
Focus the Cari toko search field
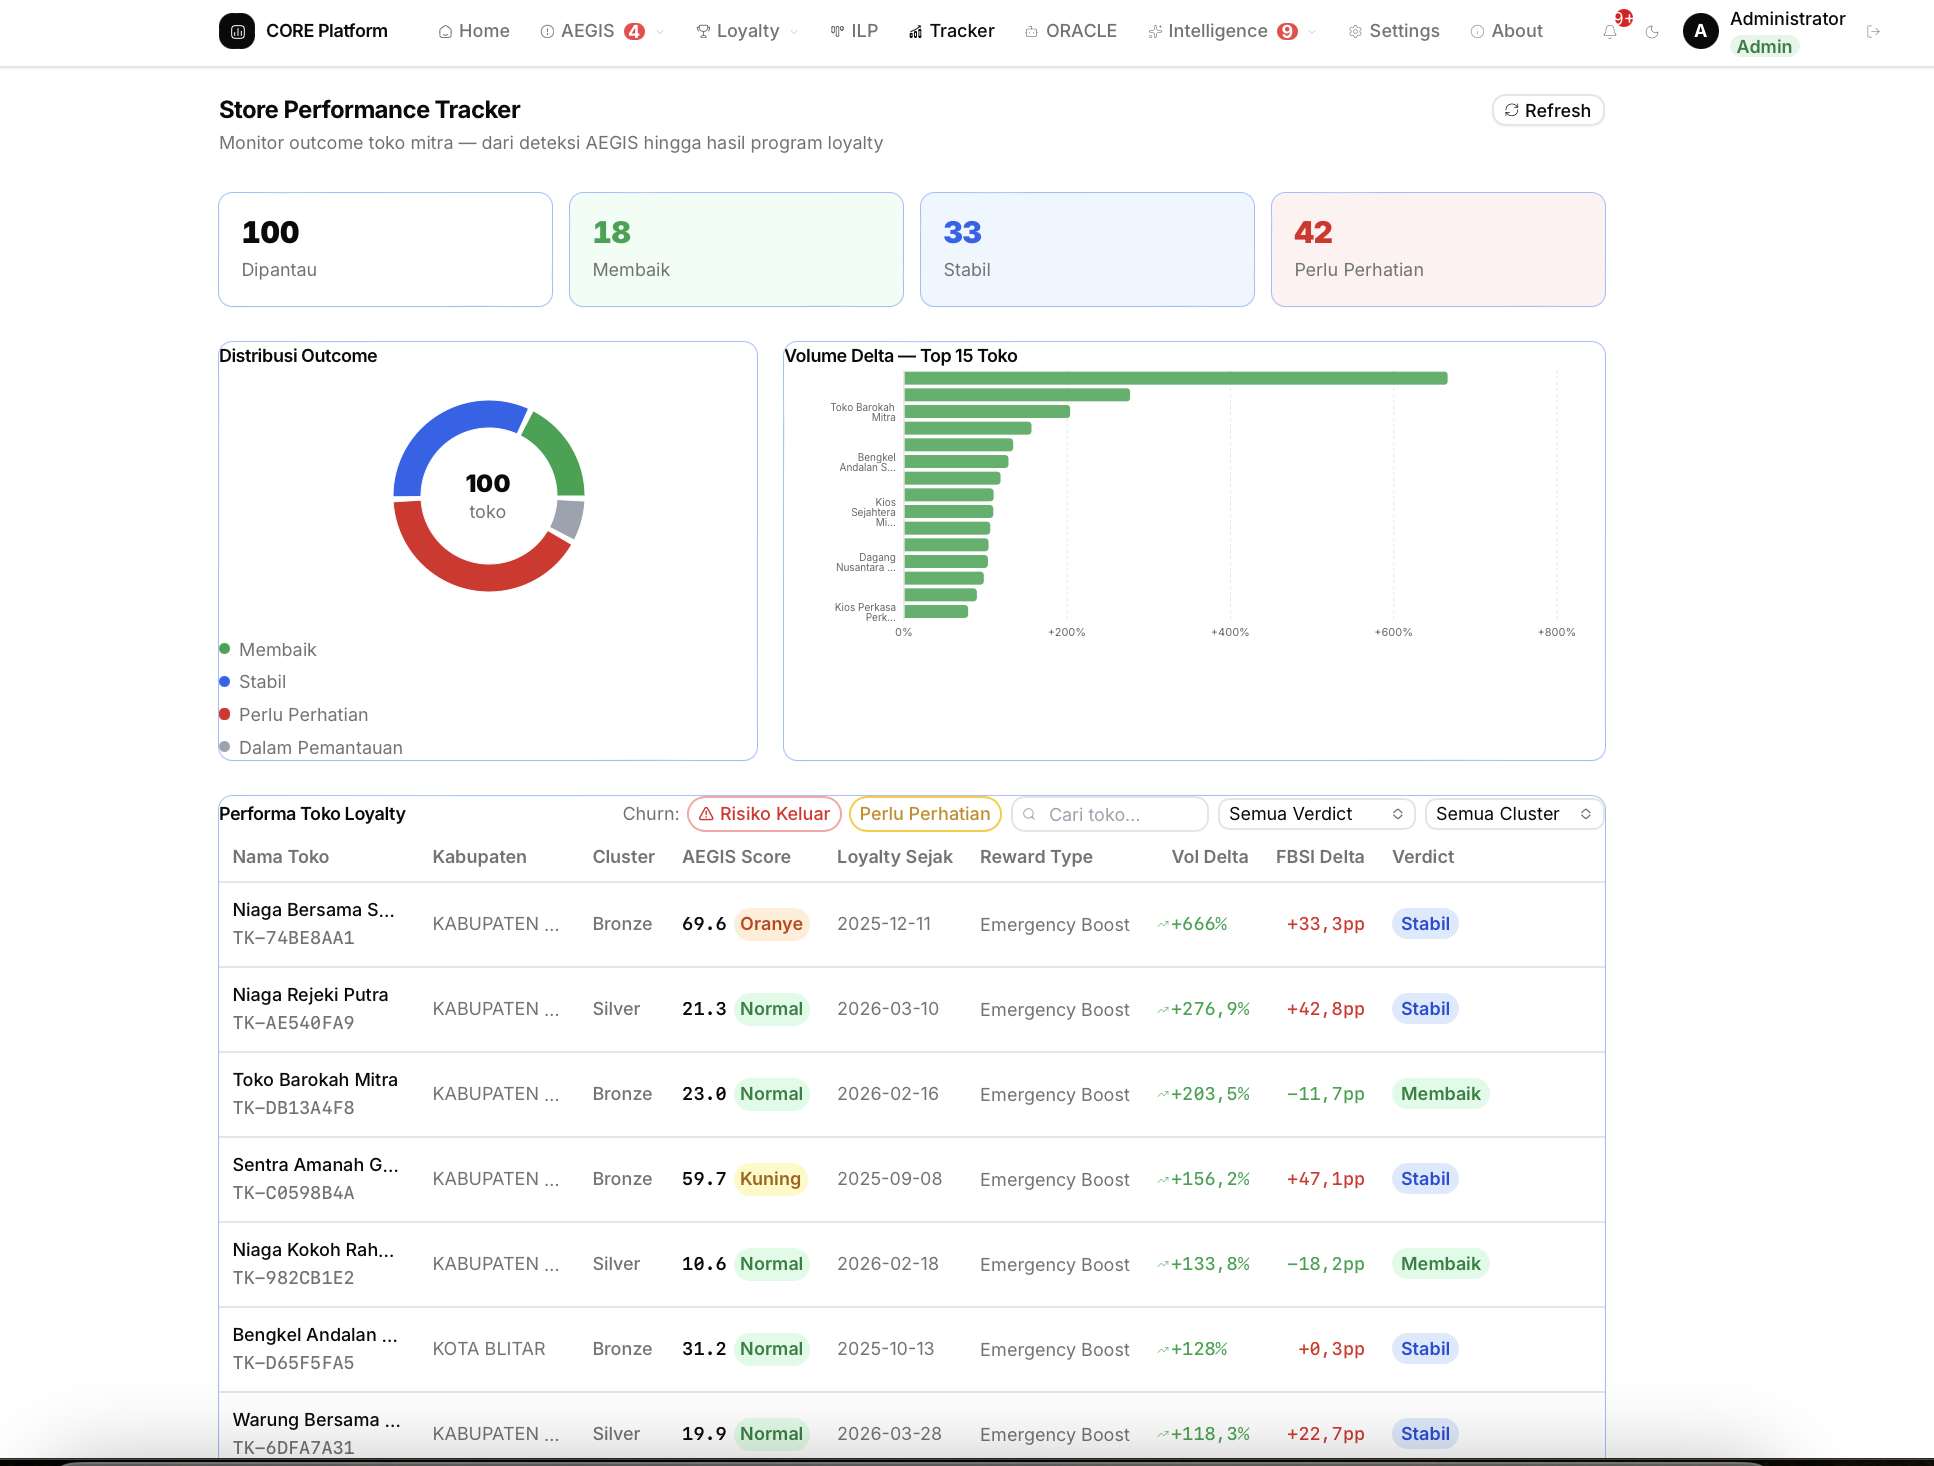(x=1110, y=814)
